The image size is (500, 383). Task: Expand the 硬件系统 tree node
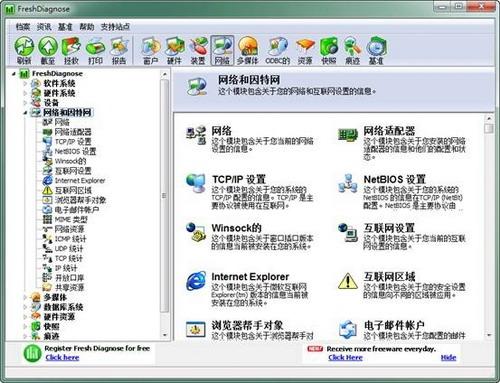(25, 93)
